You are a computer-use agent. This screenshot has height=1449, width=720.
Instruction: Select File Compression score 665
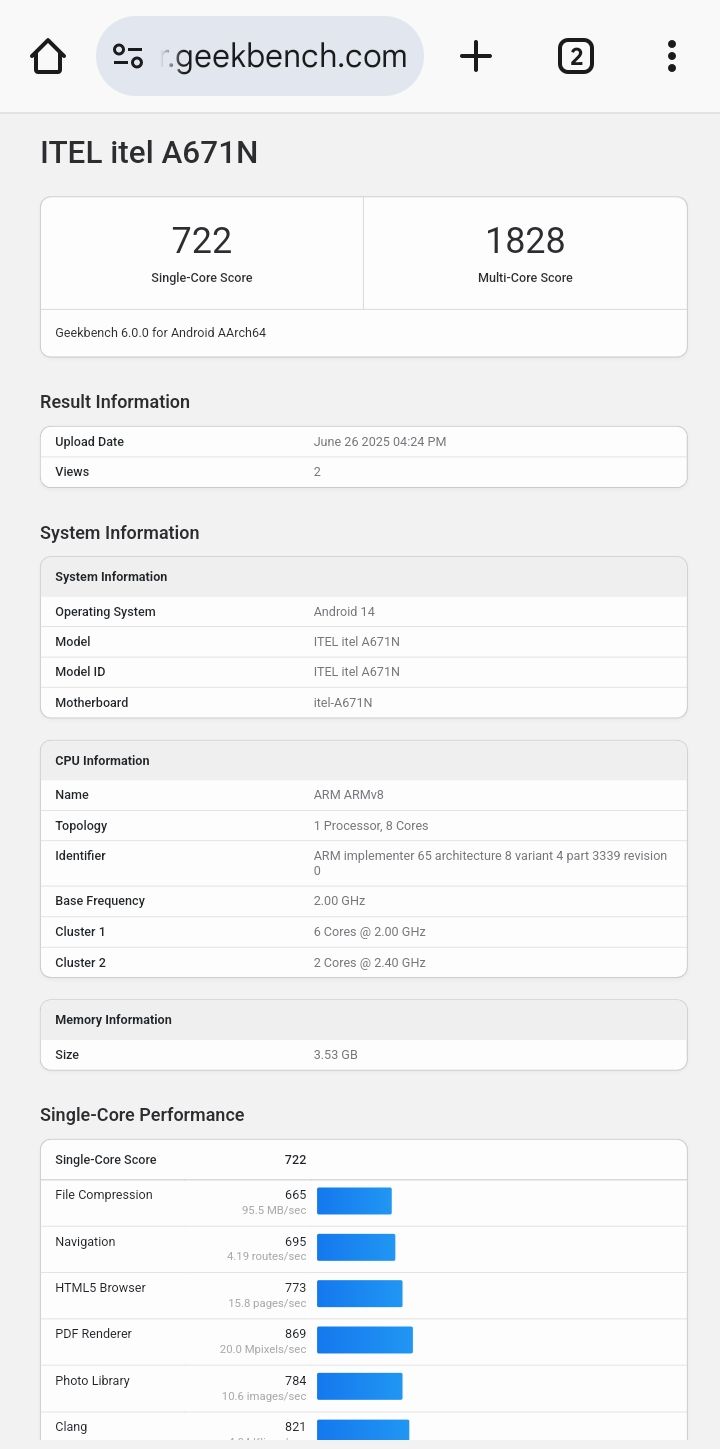(x=295, y=1195)
